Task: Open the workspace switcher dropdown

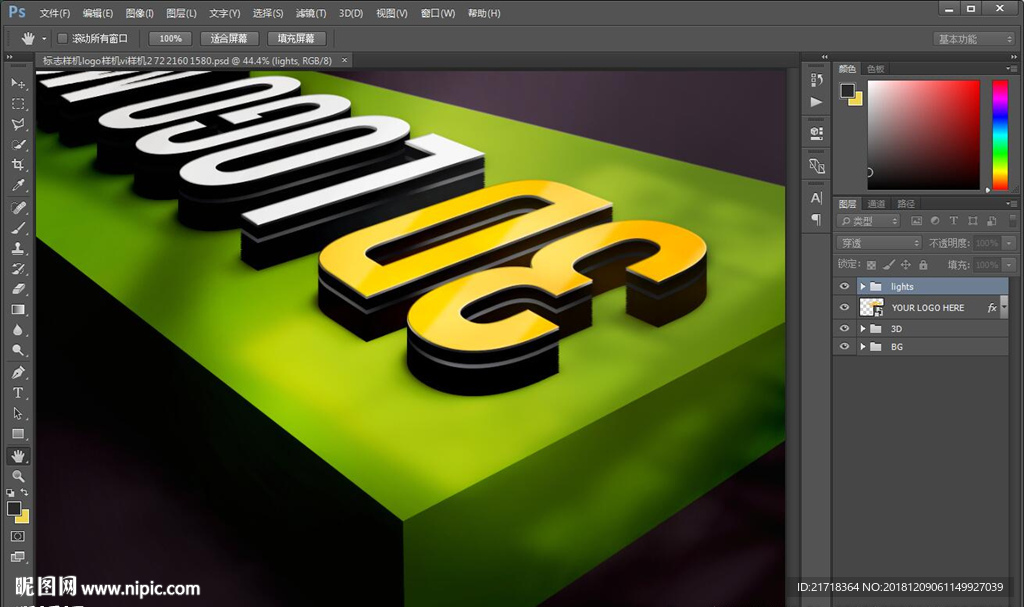Action: (974, 39)
